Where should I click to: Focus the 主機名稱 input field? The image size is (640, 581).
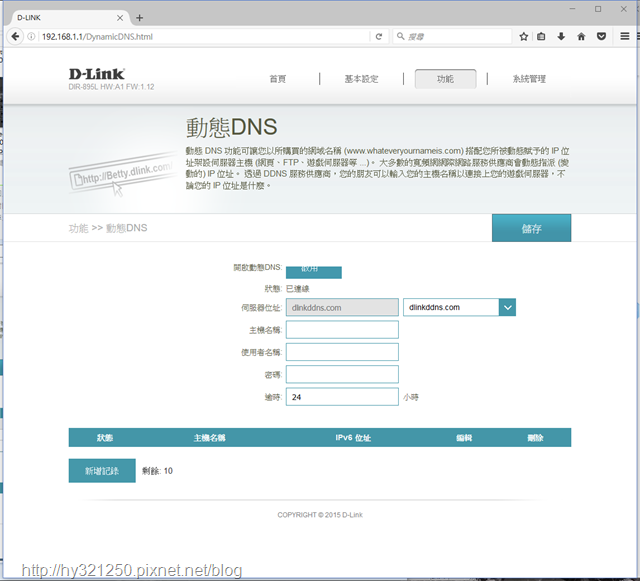(x=342, y=330)
